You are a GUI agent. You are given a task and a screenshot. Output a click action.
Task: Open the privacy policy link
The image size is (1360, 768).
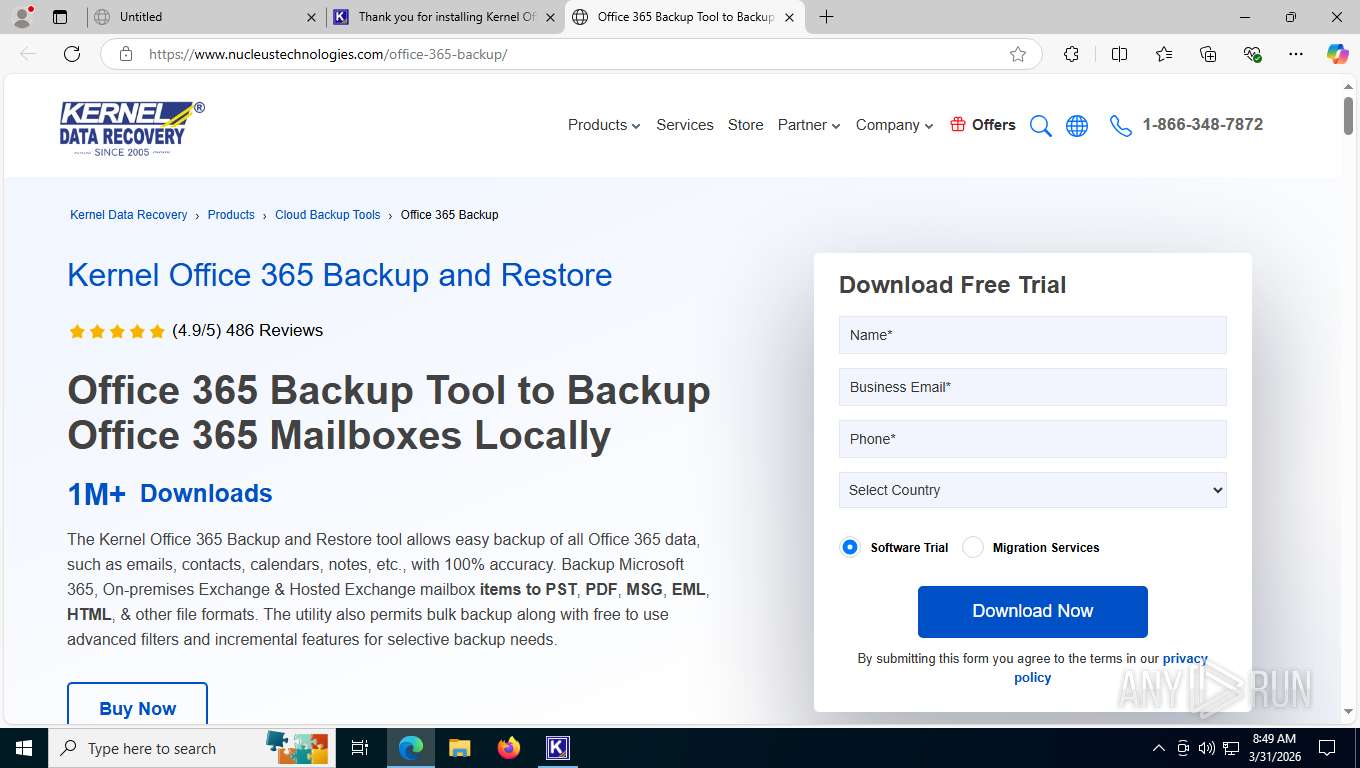pos(1110,668)
